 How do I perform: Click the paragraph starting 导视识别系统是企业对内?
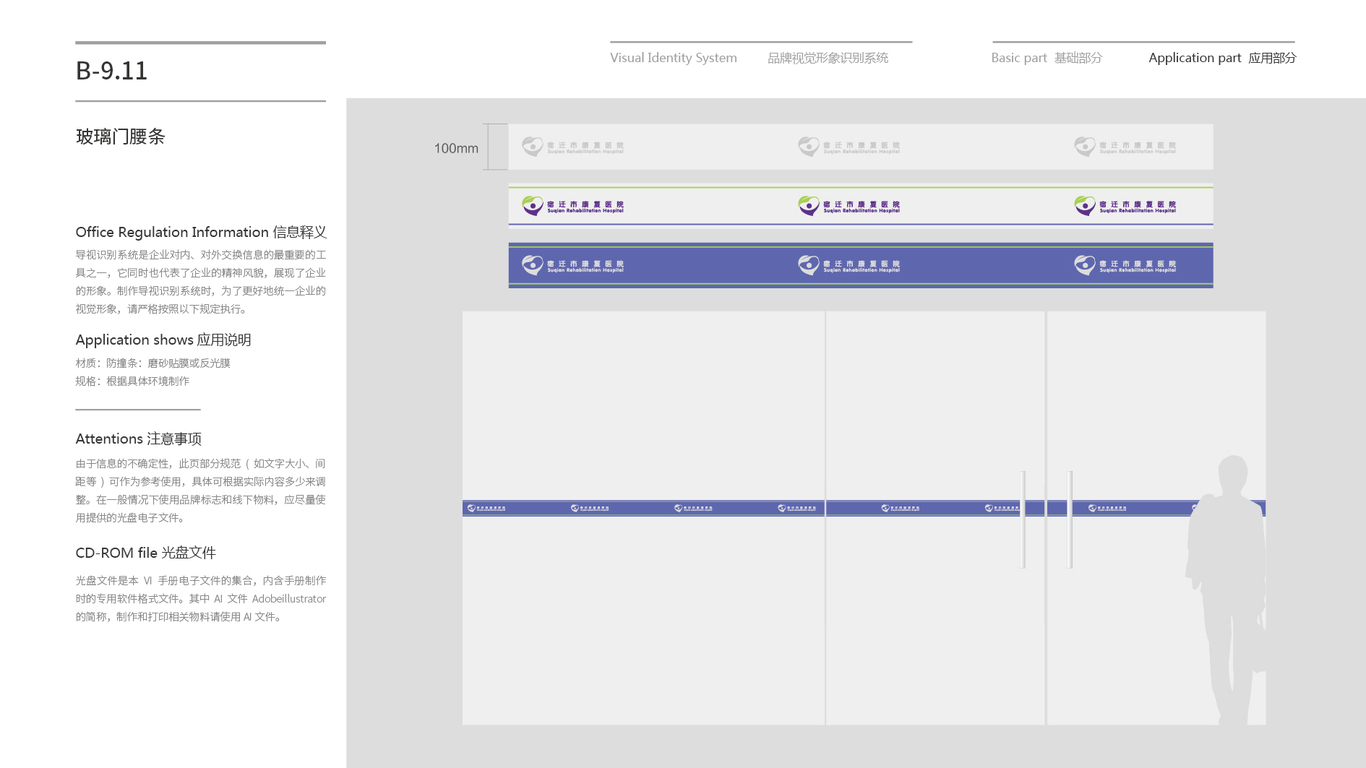(201, 282)
